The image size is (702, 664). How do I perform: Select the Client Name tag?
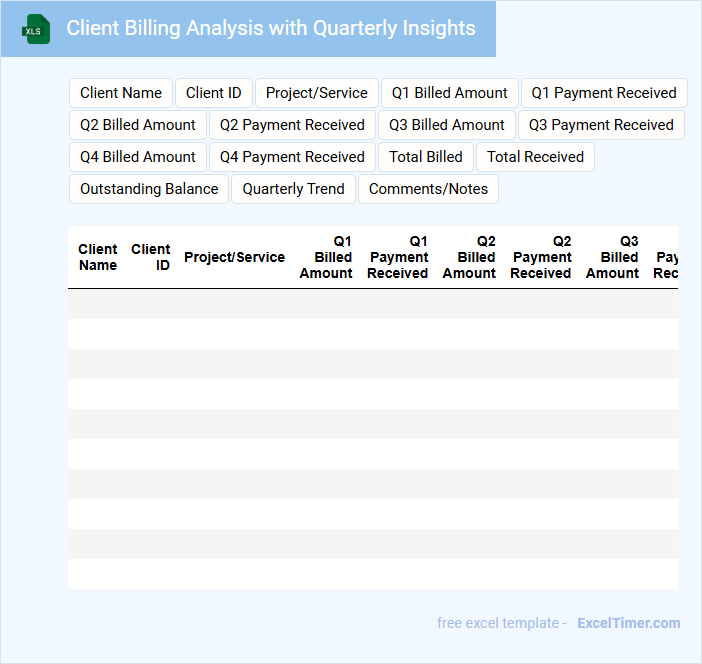click(x=121, y=93)
